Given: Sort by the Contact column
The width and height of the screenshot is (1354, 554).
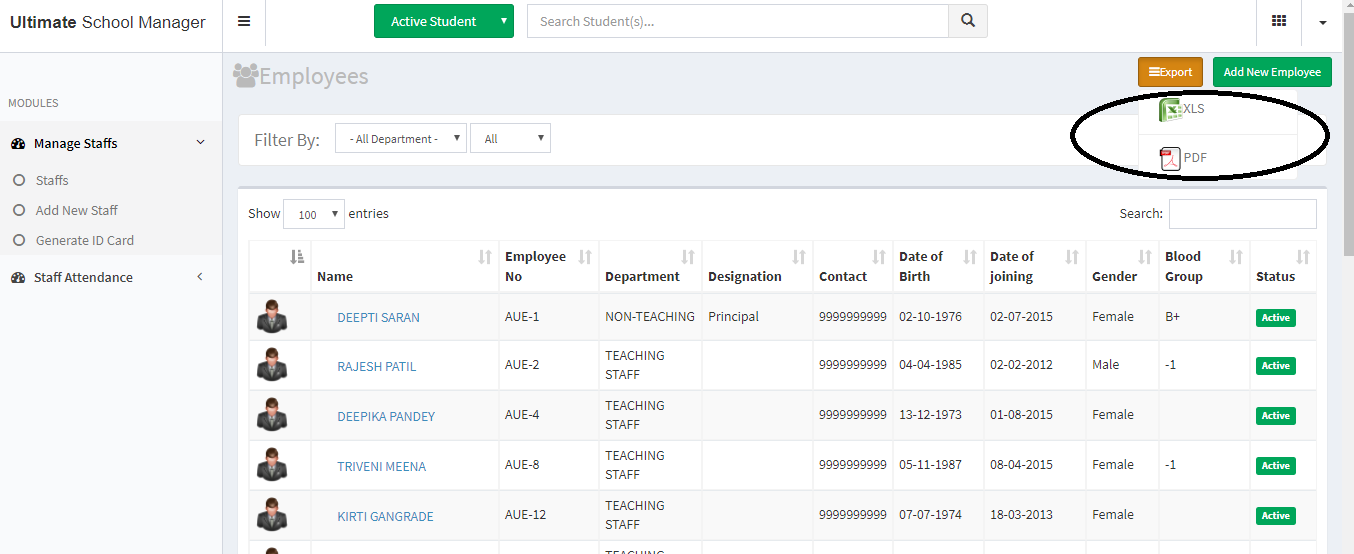Looking at the screenshot, I should 853,267.
